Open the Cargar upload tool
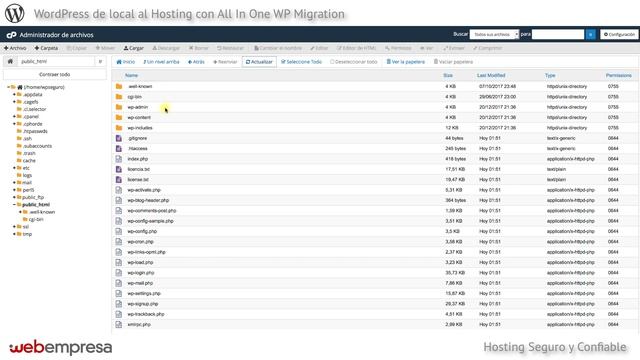 tap(133, 48)
